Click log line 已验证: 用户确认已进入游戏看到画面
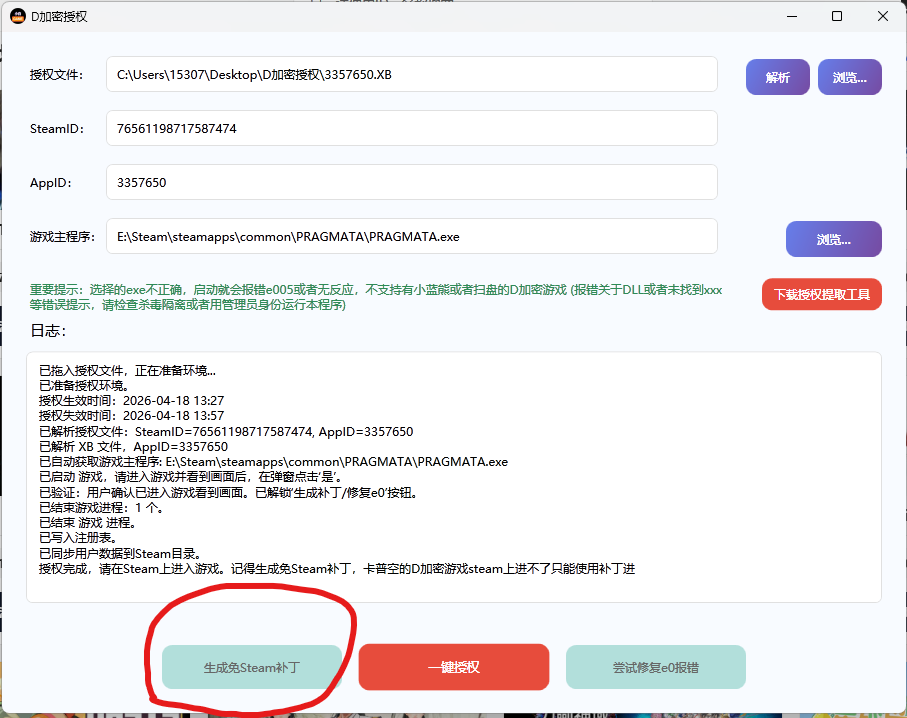Image resolution: width=907 pixels, height=718 pixels. click(x=228, y=492)
